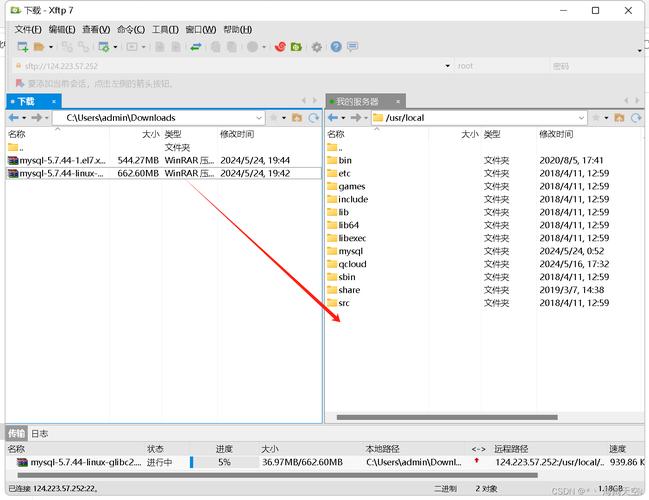This screenshot has width=649, height=500.
Task: Click the root username field
Action: tap(501, 66)
